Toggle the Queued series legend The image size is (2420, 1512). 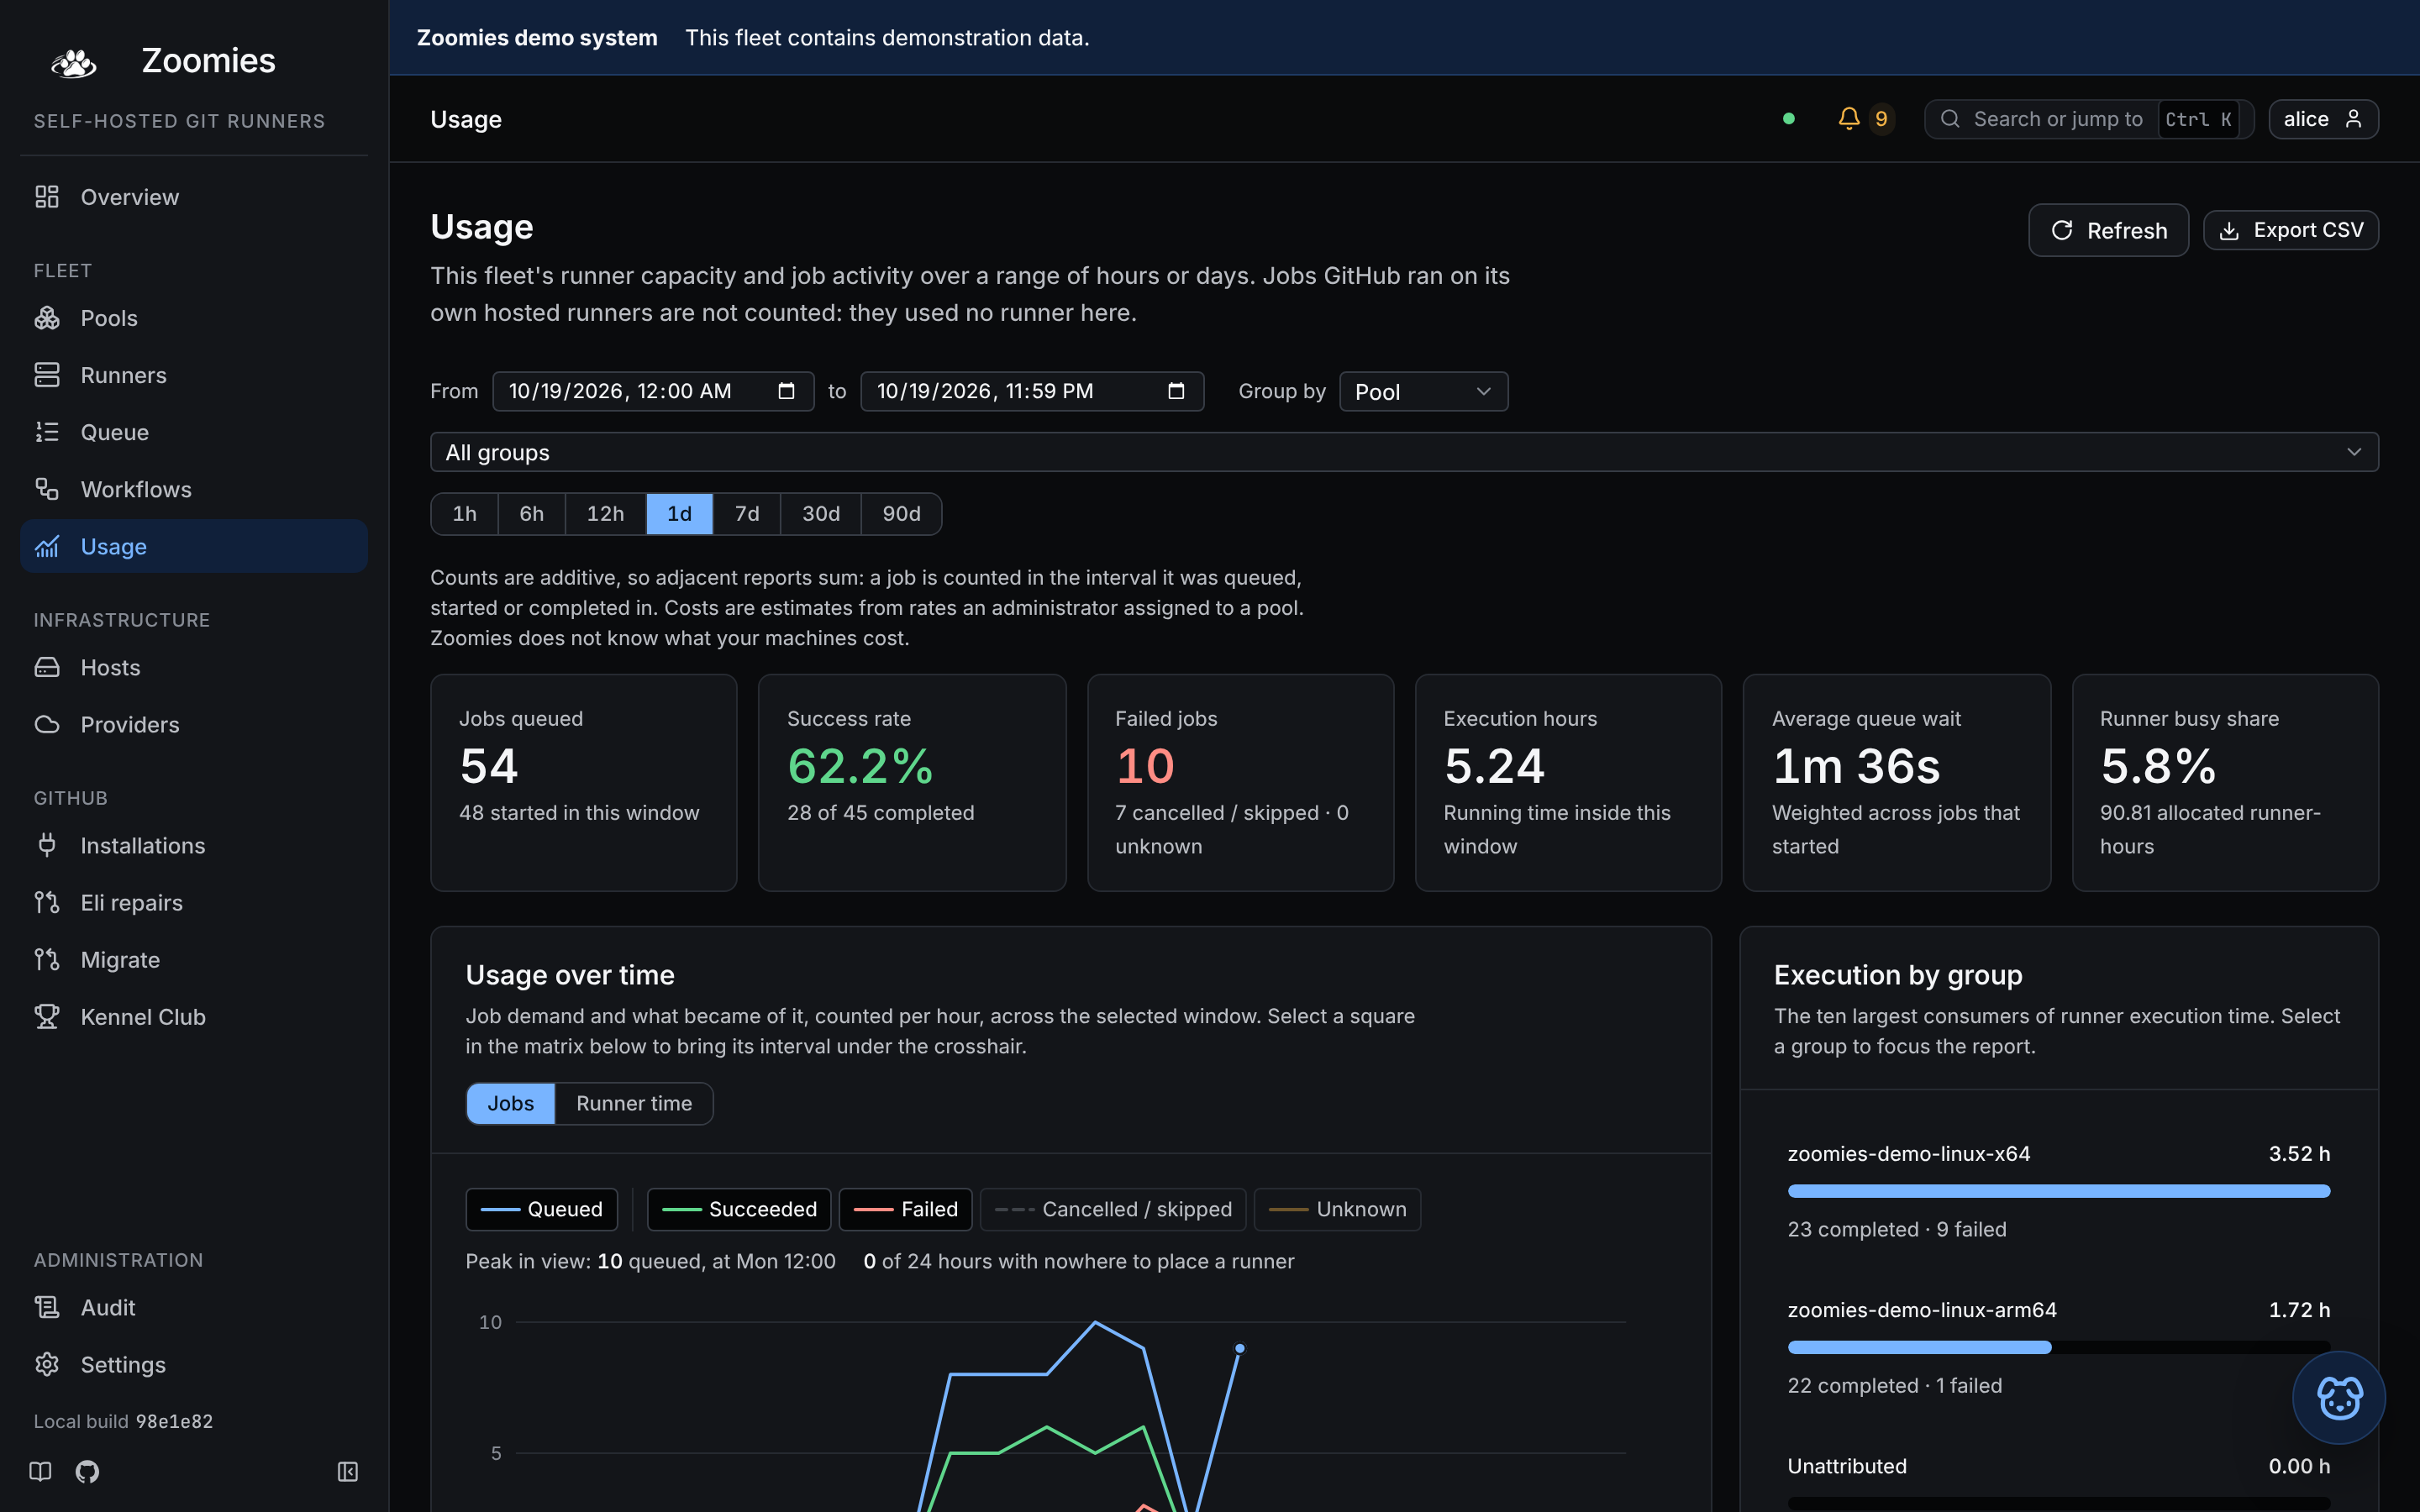pos(541,1209)
